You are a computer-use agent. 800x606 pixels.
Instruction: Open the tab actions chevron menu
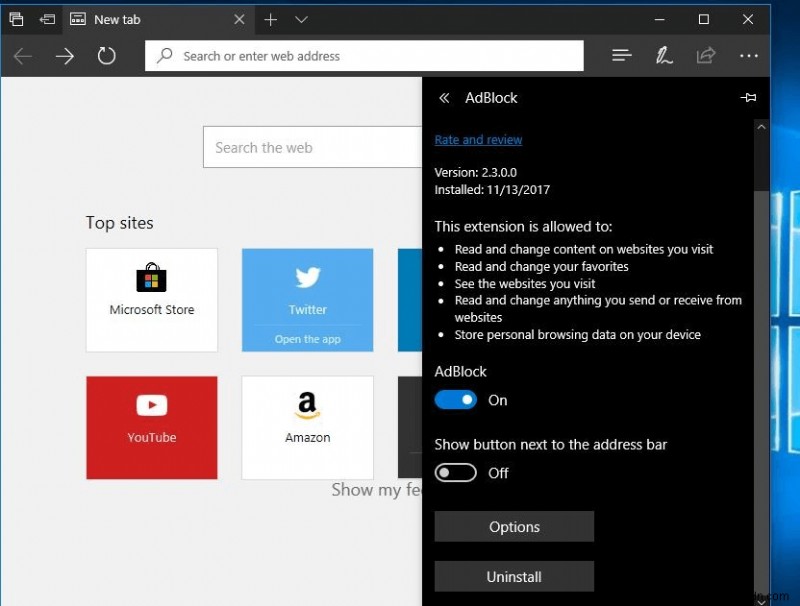pyautogui.click(x=303, y=19)
